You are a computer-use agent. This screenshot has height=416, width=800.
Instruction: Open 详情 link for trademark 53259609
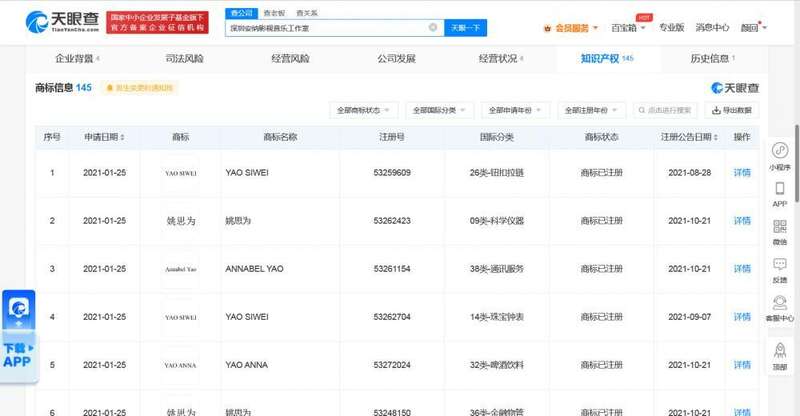point(742,173)
